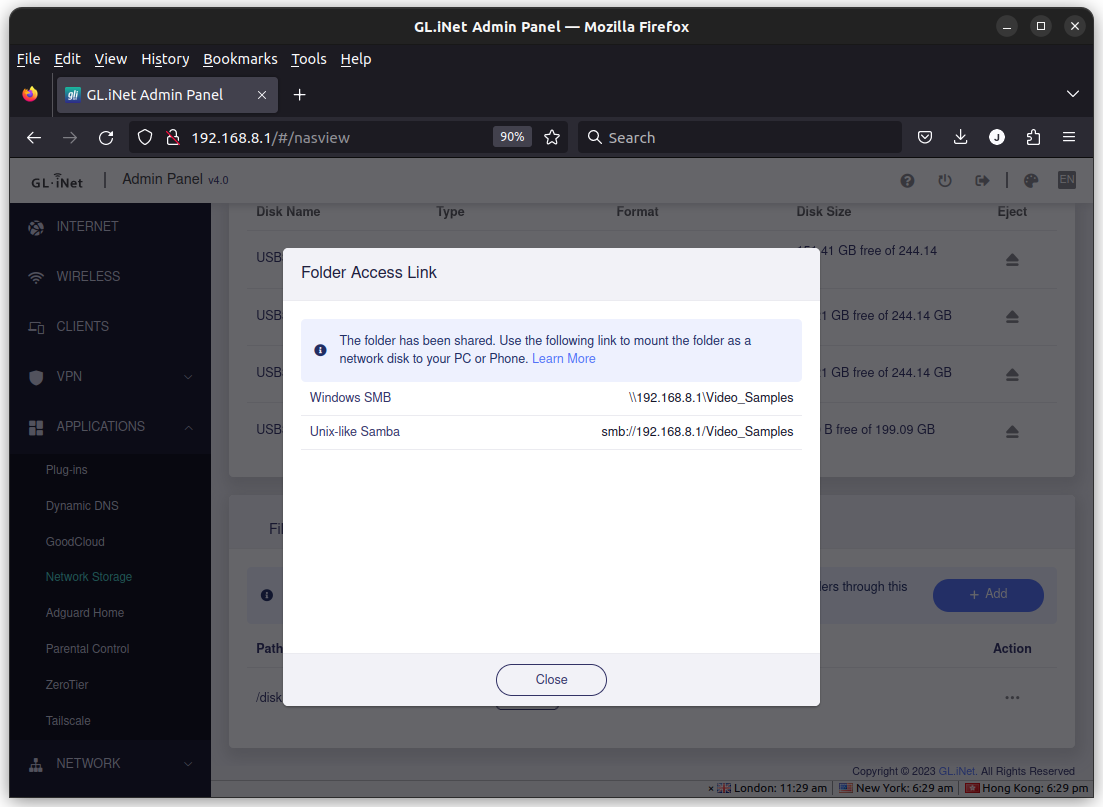1103x807 pixels.
Task: Click the reboot power icon
Action: click(x=945, y=181)
